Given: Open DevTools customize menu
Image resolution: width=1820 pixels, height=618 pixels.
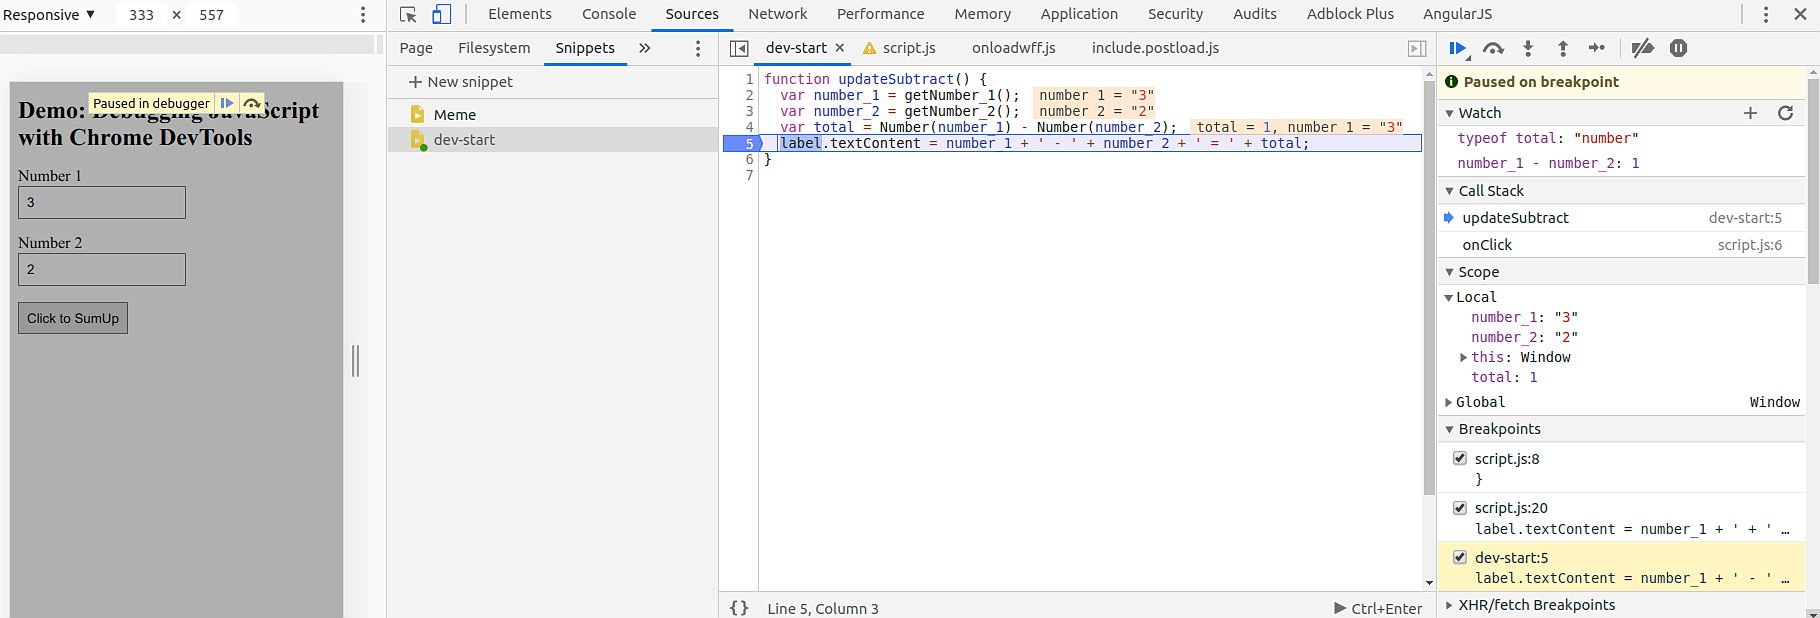Looking at the screenshot, I should [x=1765, y=14].
